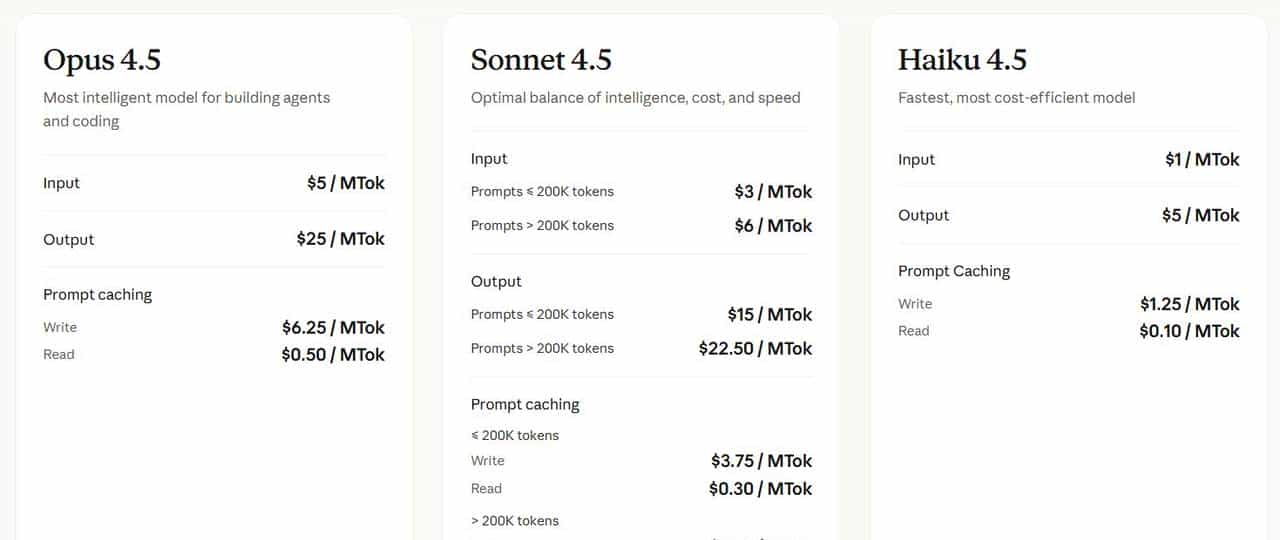Click the Opus cache read price $0.50 / MTok
Screen dimensions: 1280x540
click(333, 354)
